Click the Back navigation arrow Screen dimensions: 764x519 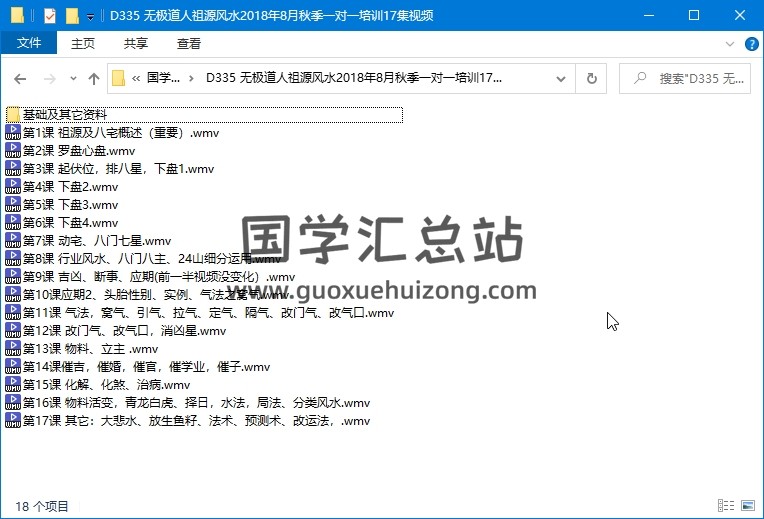pos(20,78)
